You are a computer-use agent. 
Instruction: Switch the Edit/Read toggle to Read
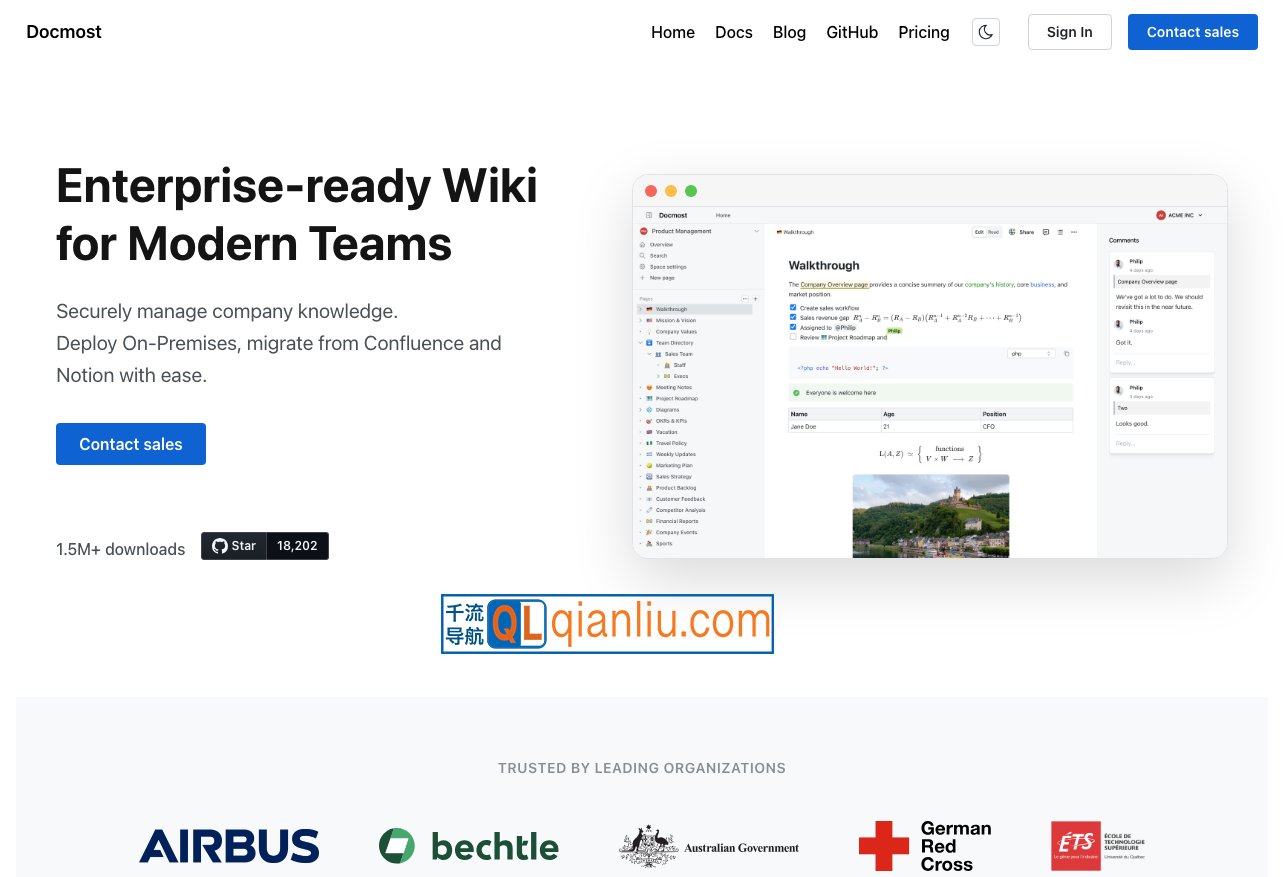(x=994, y=232)
